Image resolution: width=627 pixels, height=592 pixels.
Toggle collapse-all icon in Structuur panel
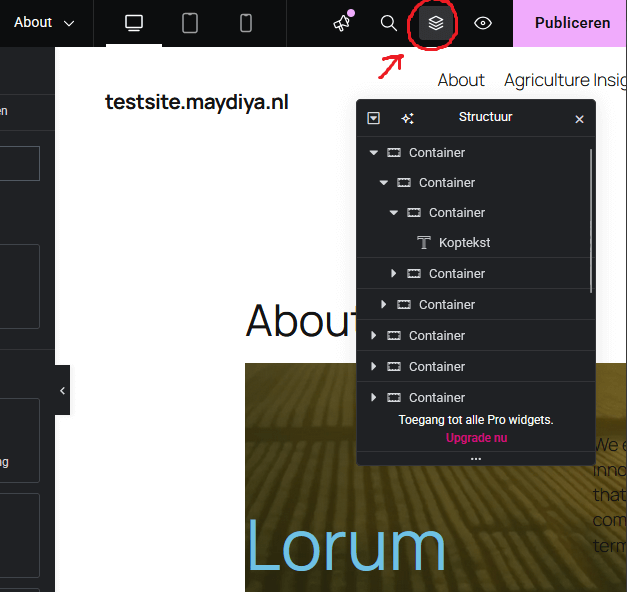coord(374,118)
